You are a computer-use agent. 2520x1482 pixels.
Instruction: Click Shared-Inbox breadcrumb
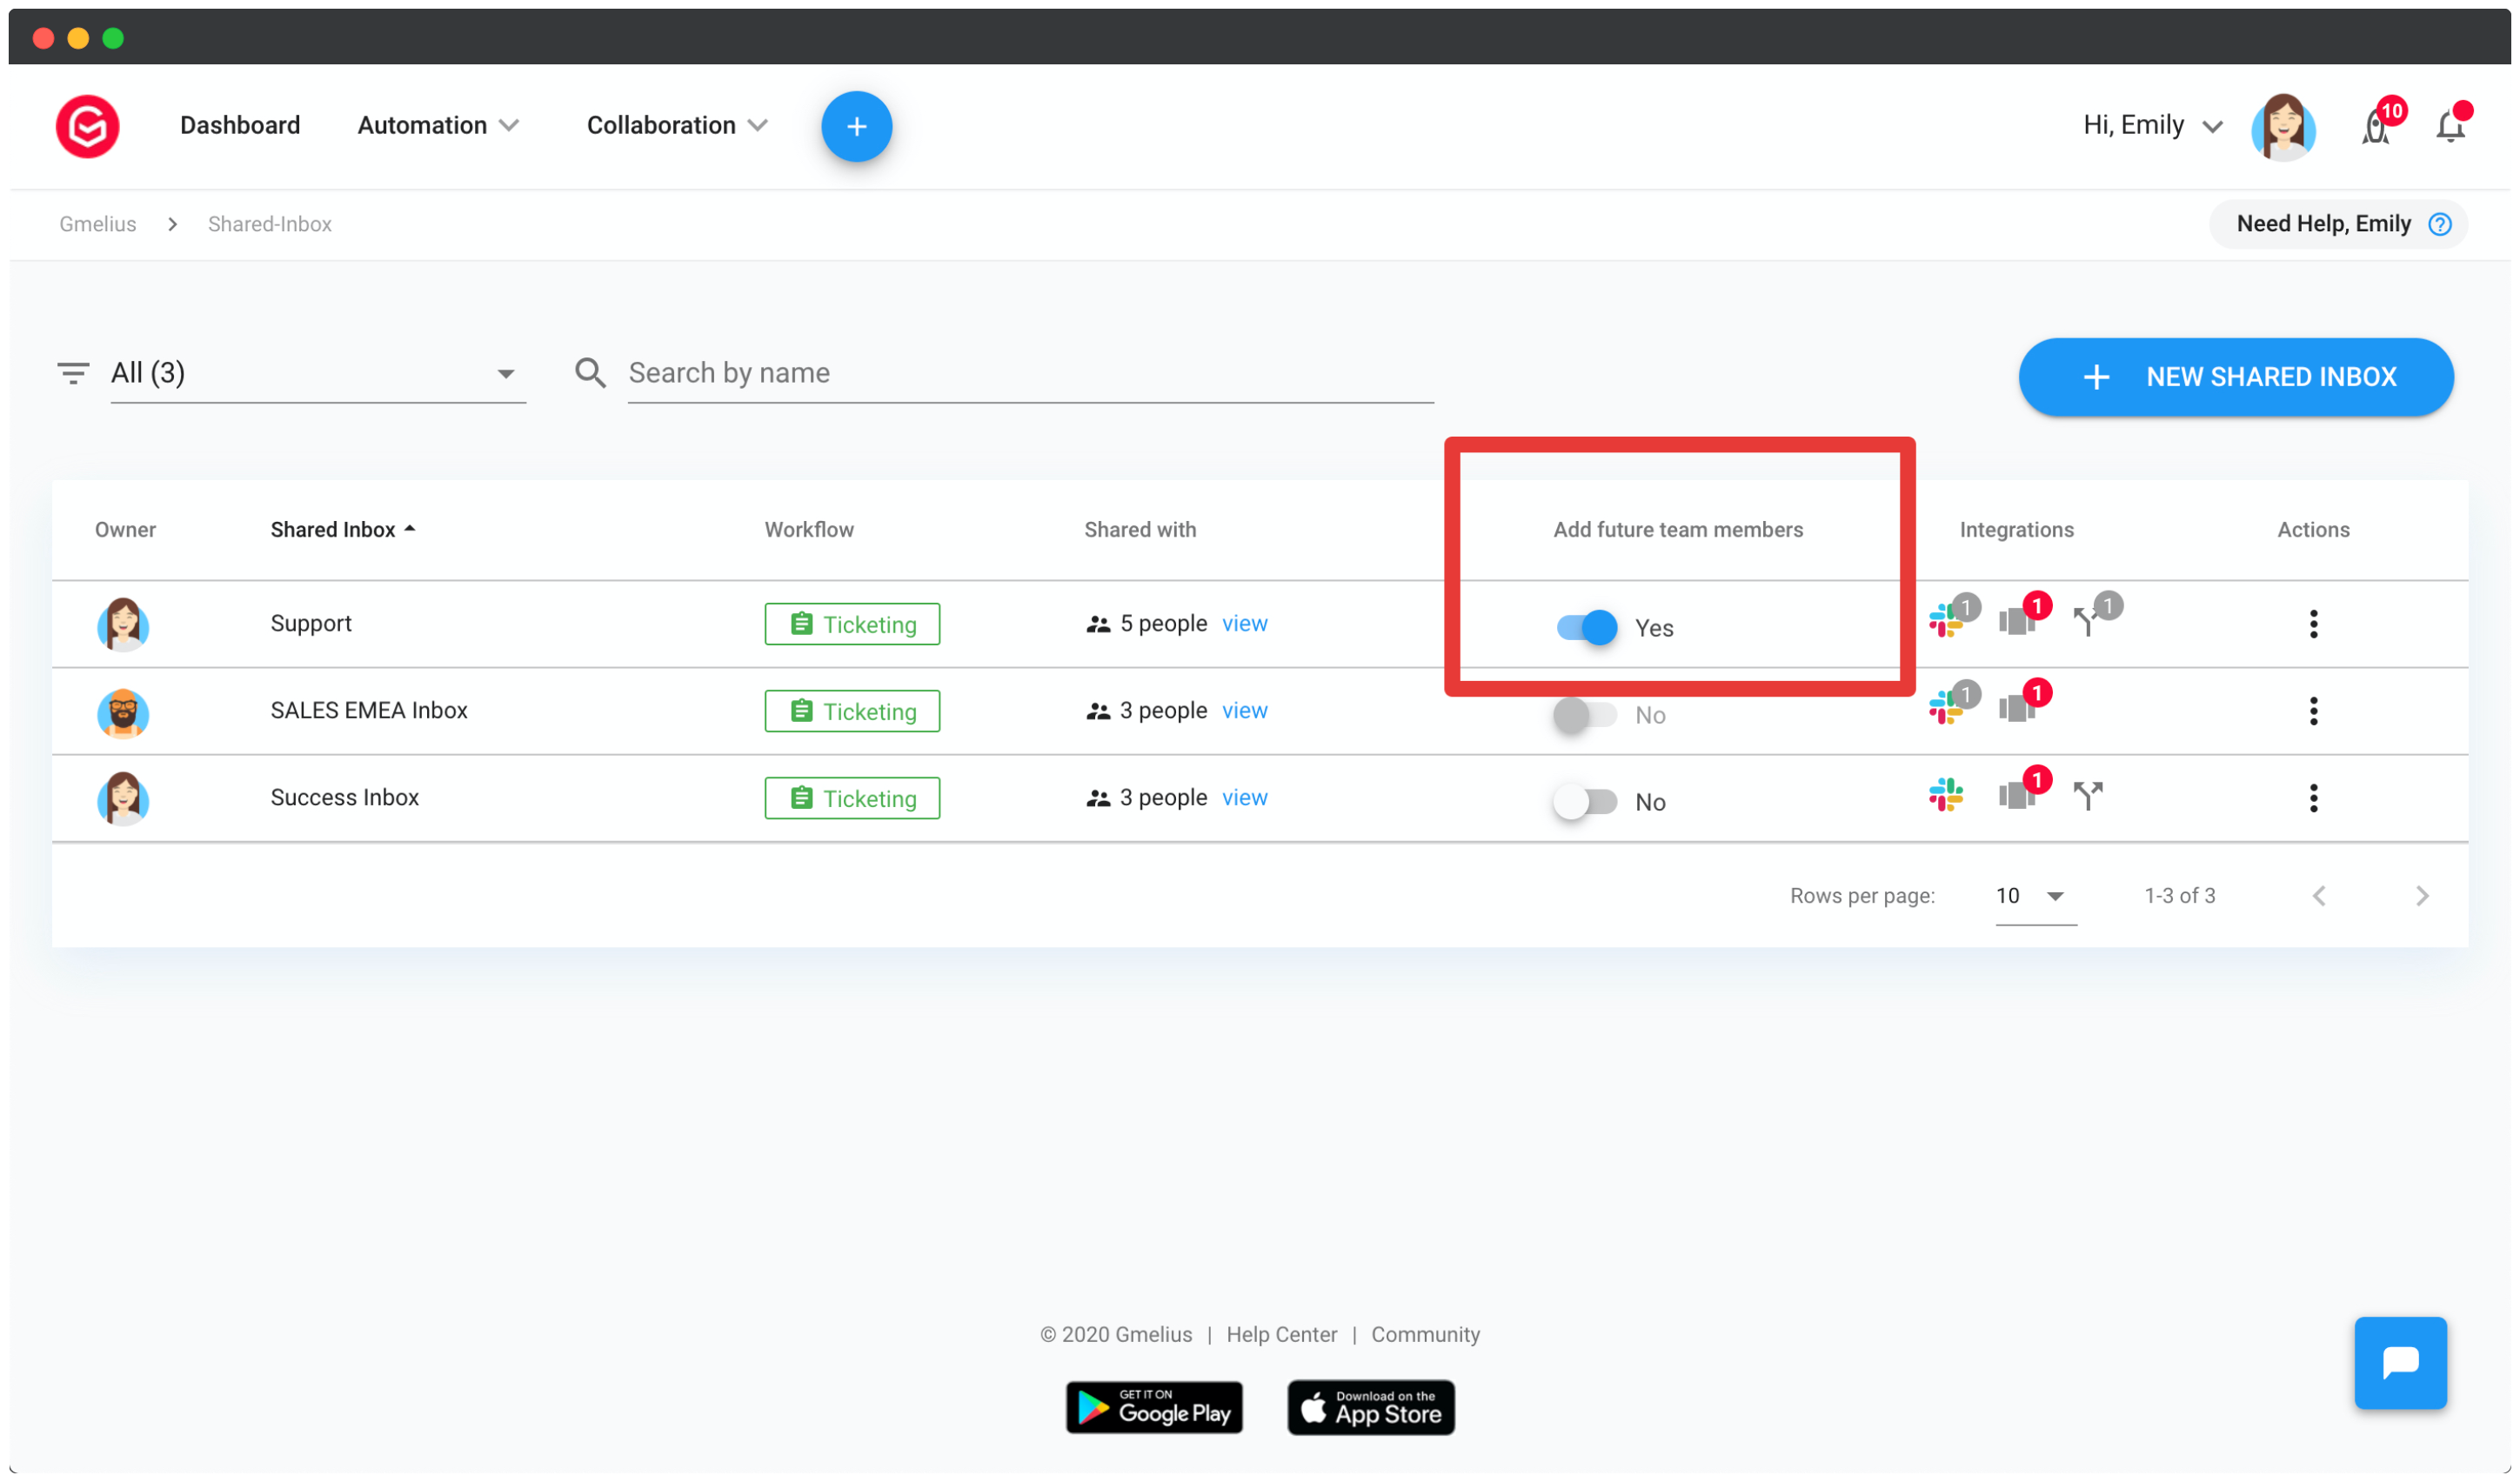coord(269,224)
